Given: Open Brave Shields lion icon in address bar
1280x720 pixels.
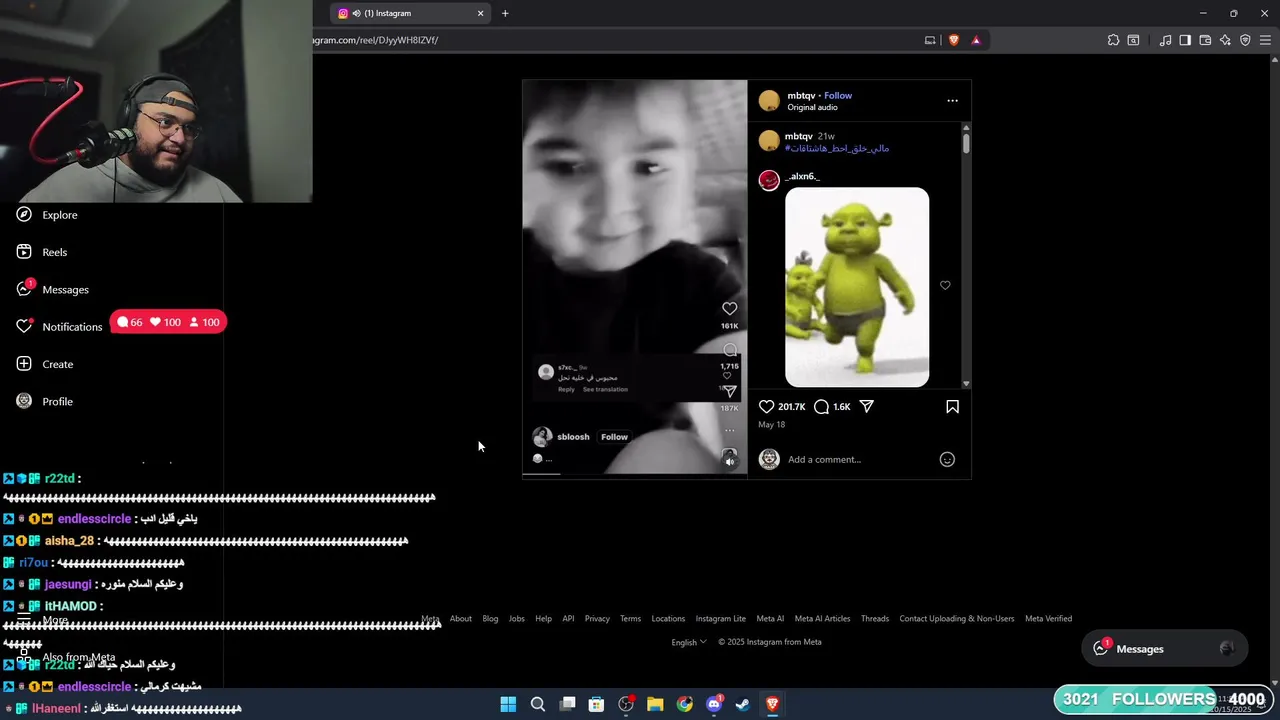Looking at the screenshot, I should (x=953, y=40).
